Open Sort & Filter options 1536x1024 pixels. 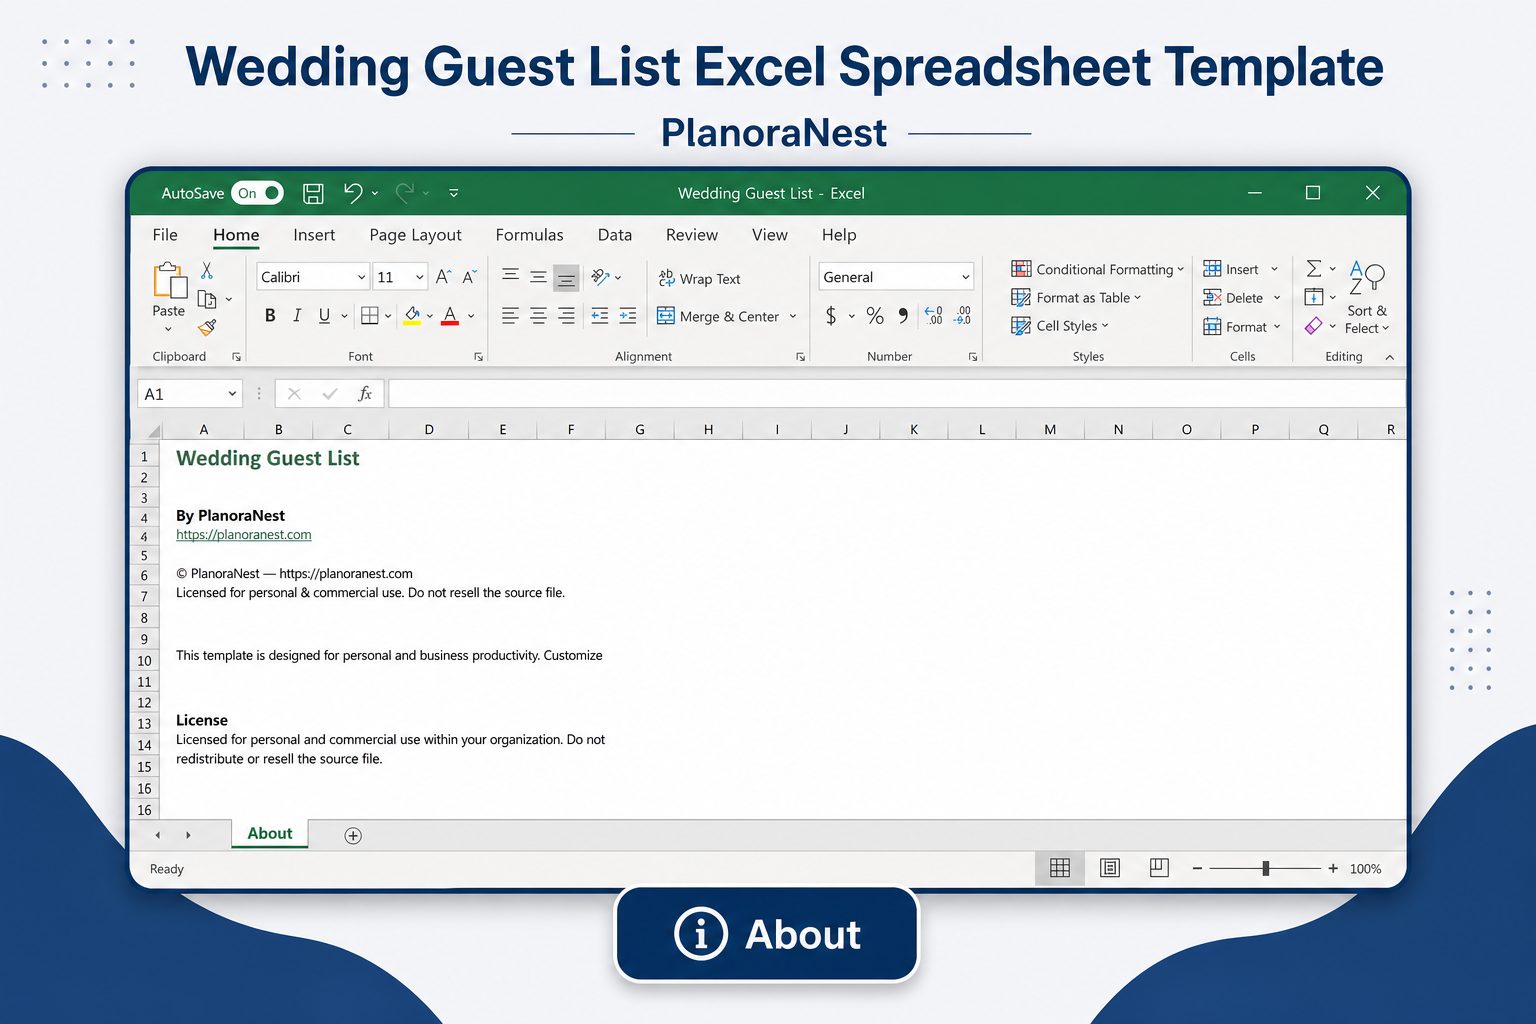pyautogui.click(x=1367, y=297)
